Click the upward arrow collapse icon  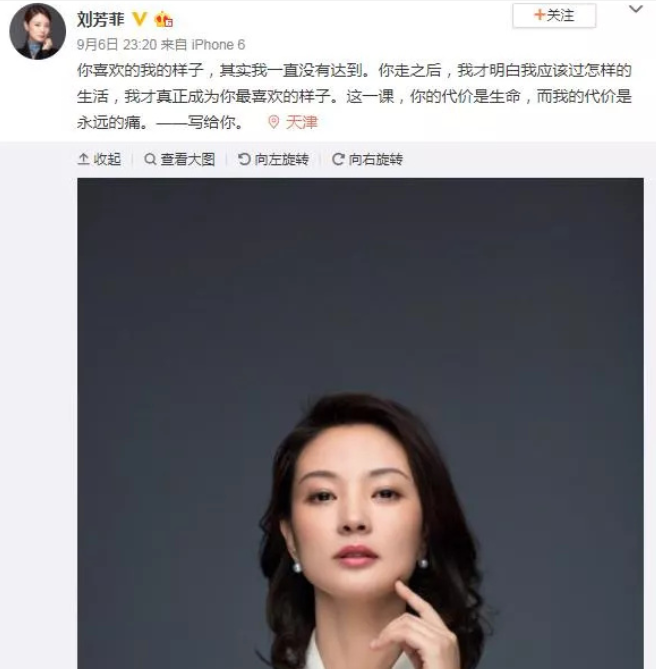pos(83,159)
